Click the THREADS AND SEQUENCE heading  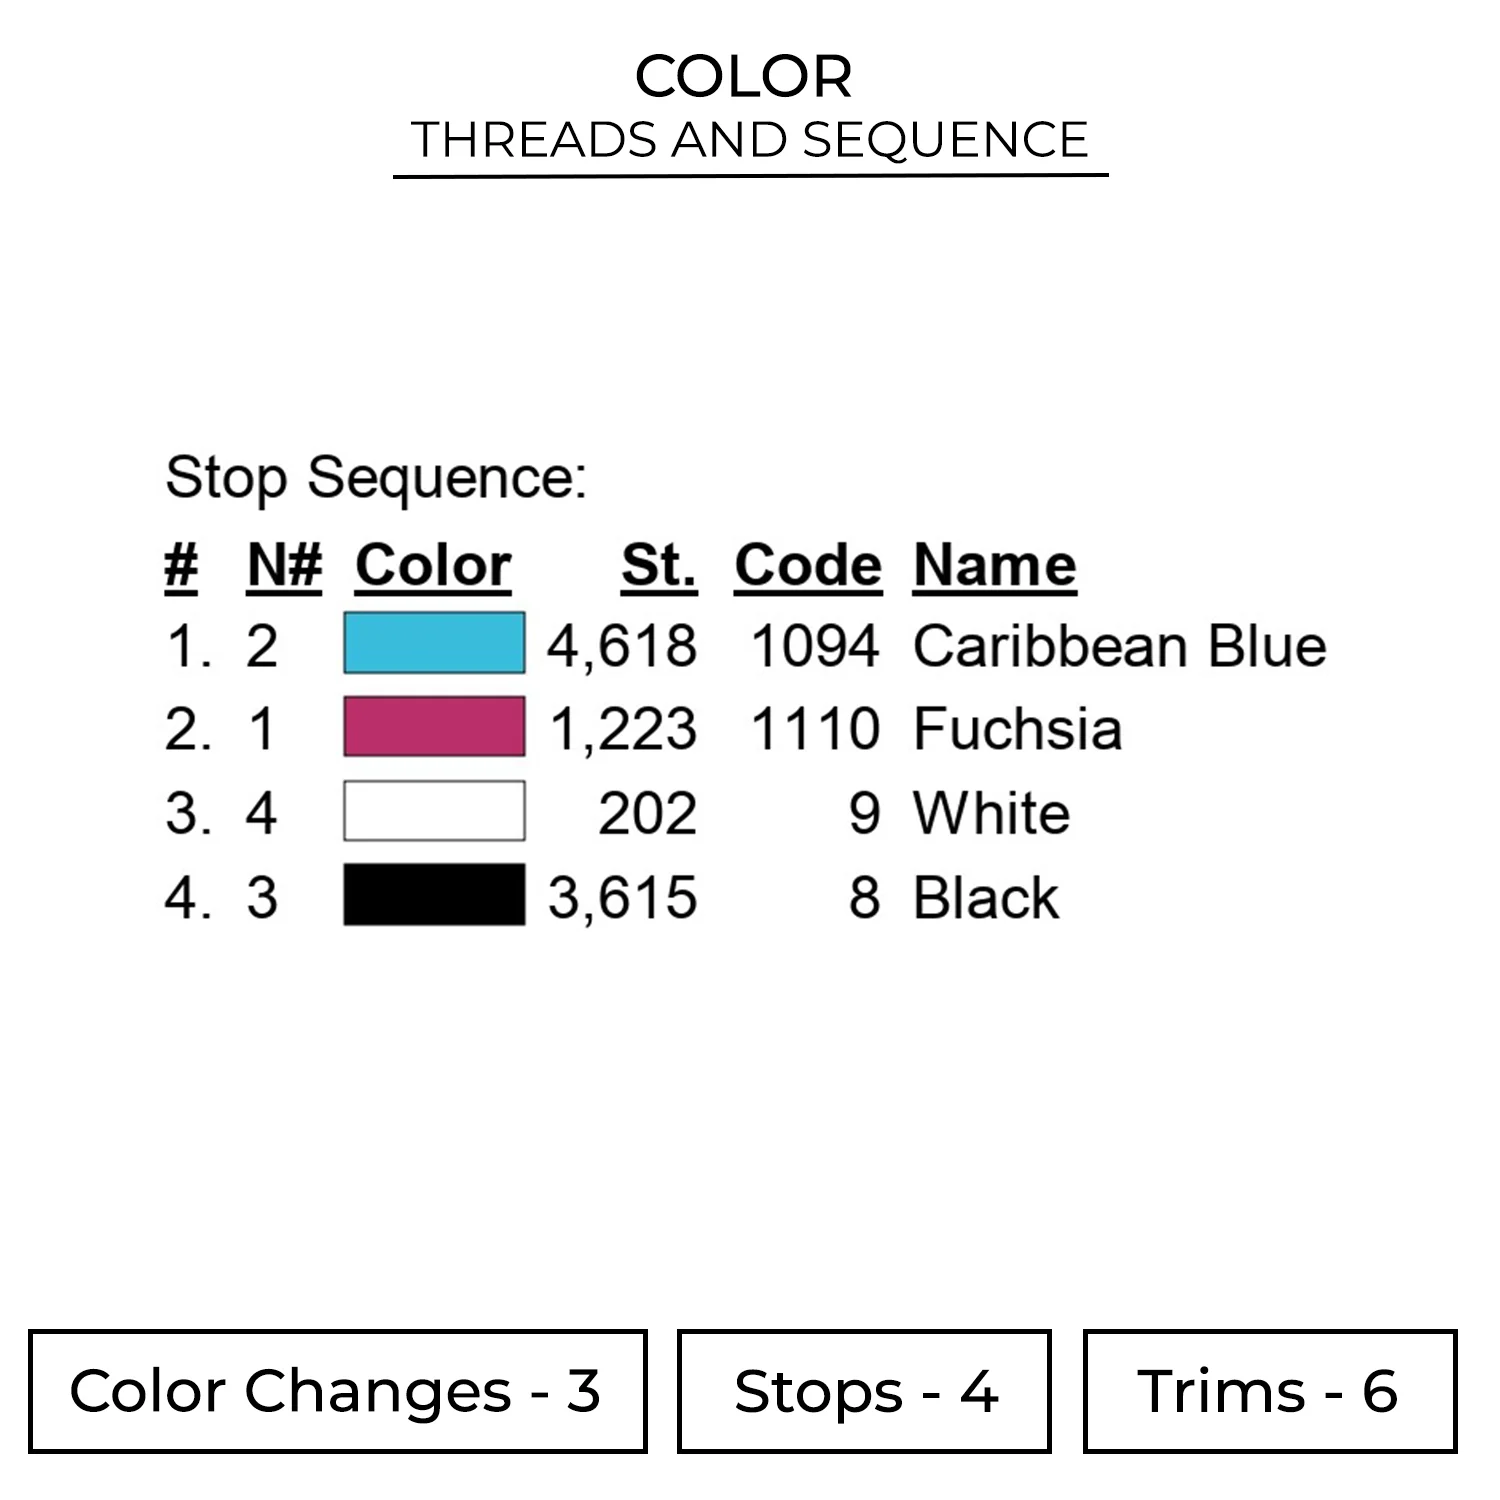tap(750, 140)
